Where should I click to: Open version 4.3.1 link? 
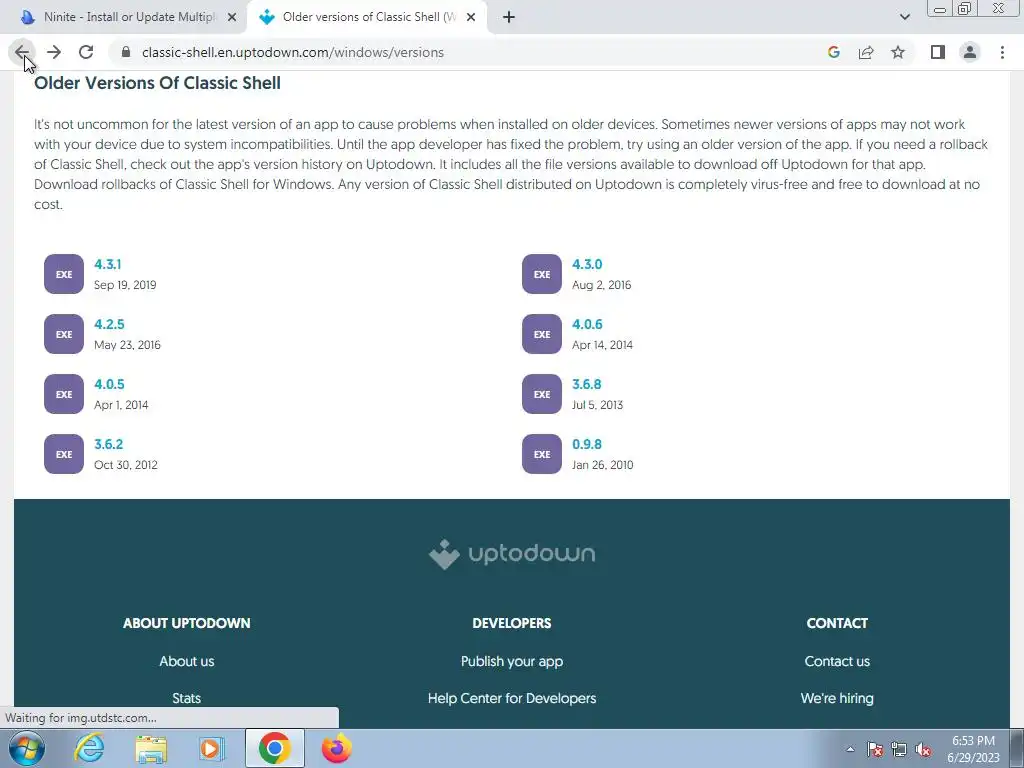tap(108, 264)
